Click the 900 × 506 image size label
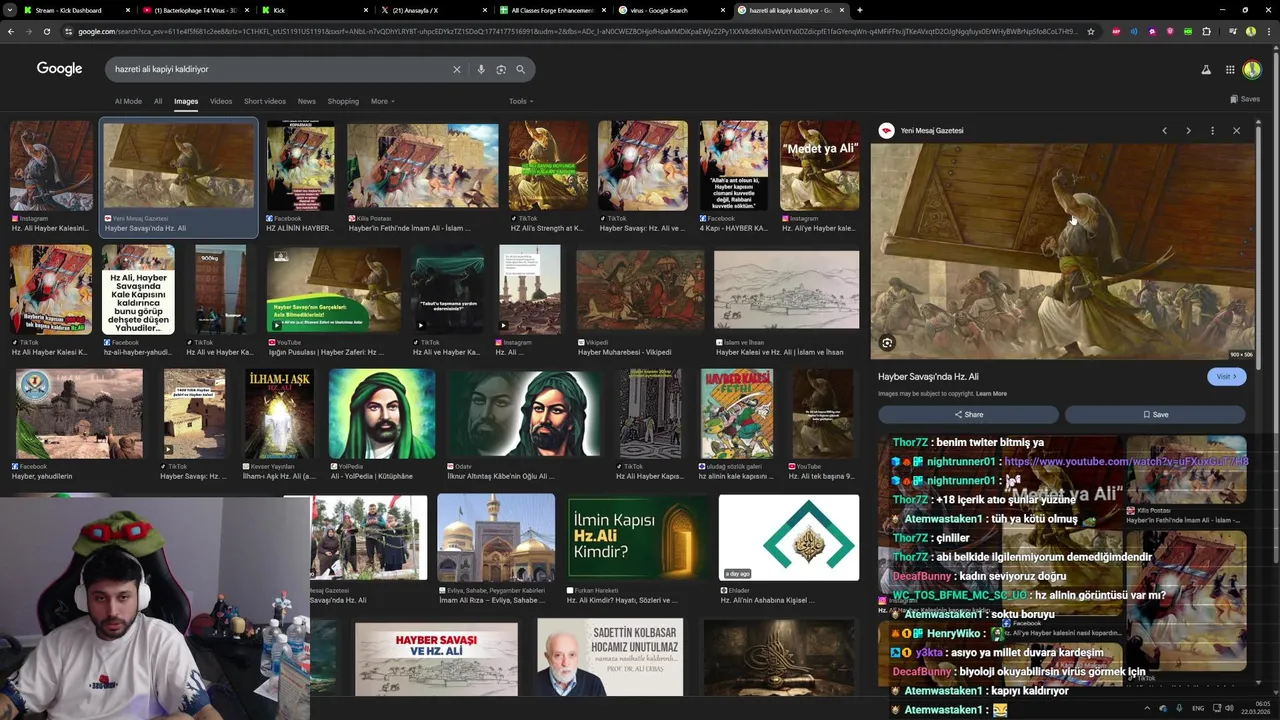1280x720 pixels. 1241,354
